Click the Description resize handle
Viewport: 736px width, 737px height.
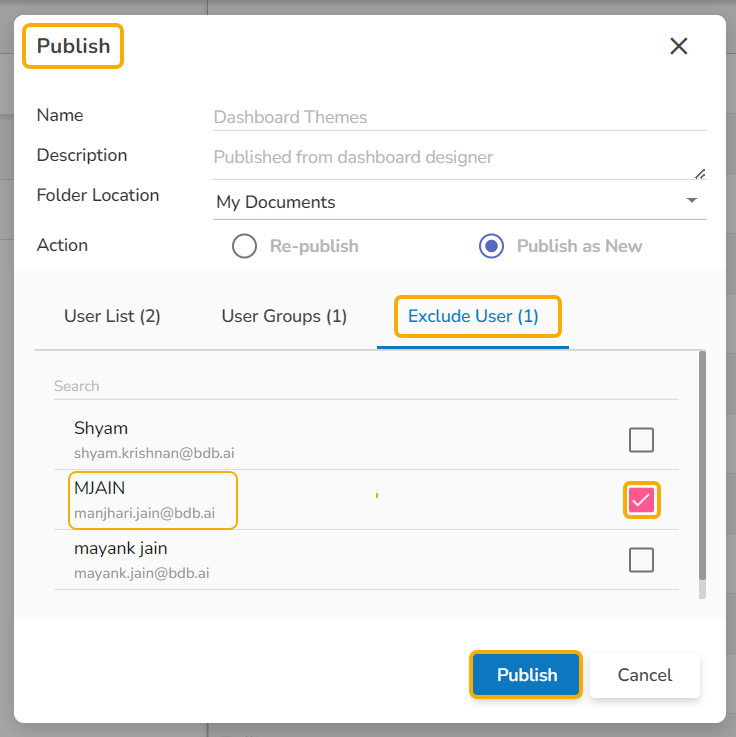(x=700, y=173)
